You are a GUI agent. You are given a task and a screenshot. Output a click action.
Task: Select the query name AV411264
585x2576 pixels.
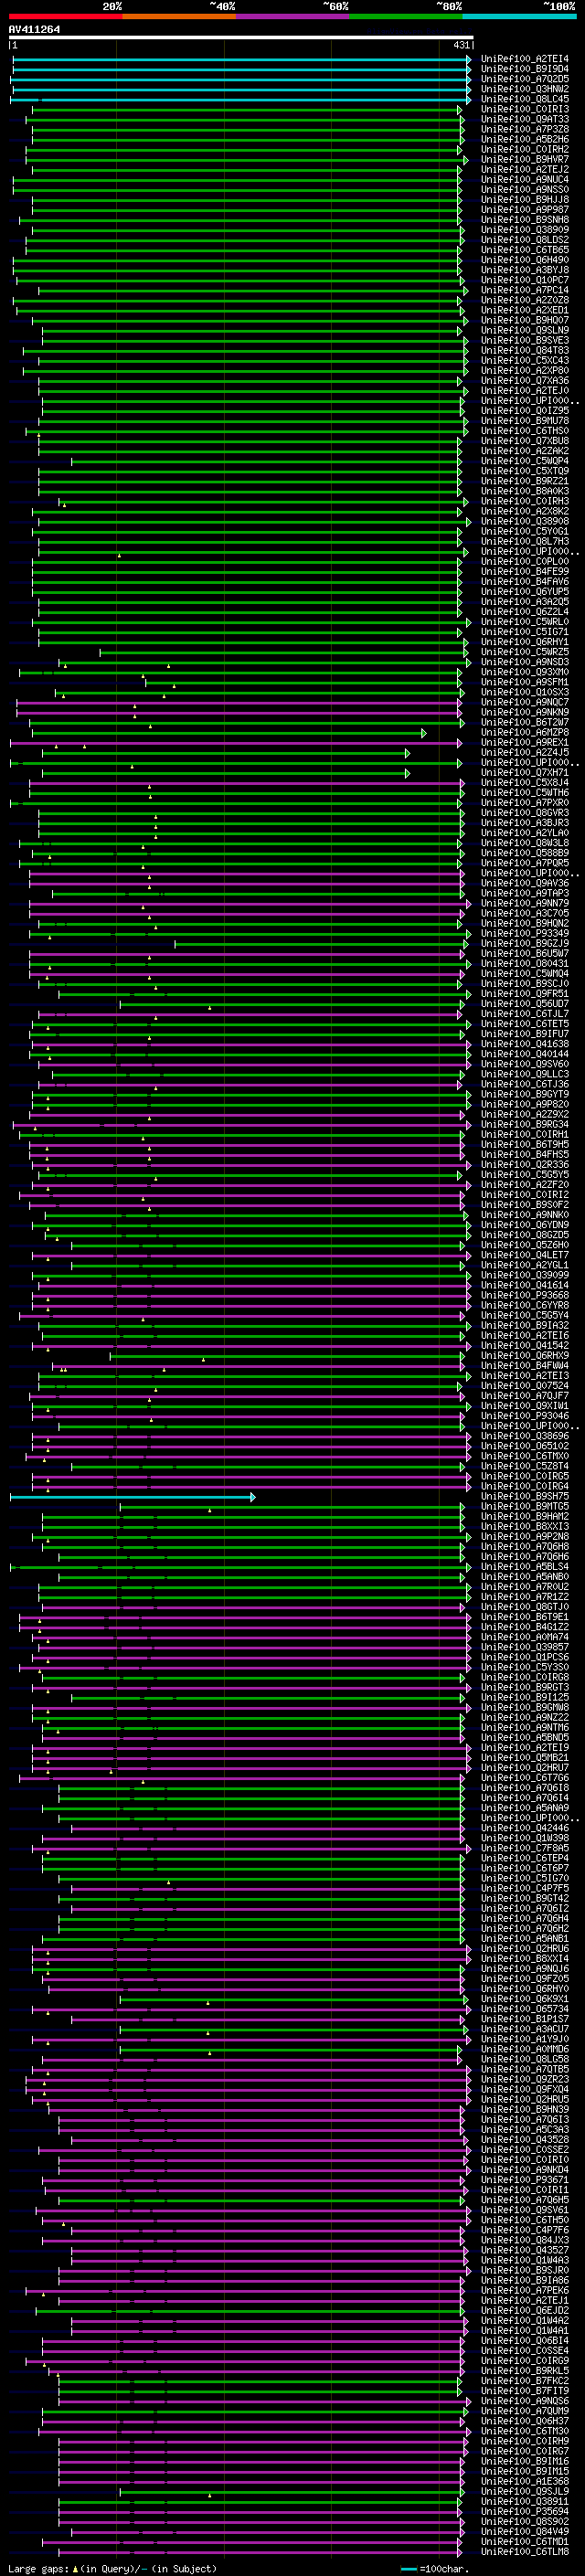34,30
